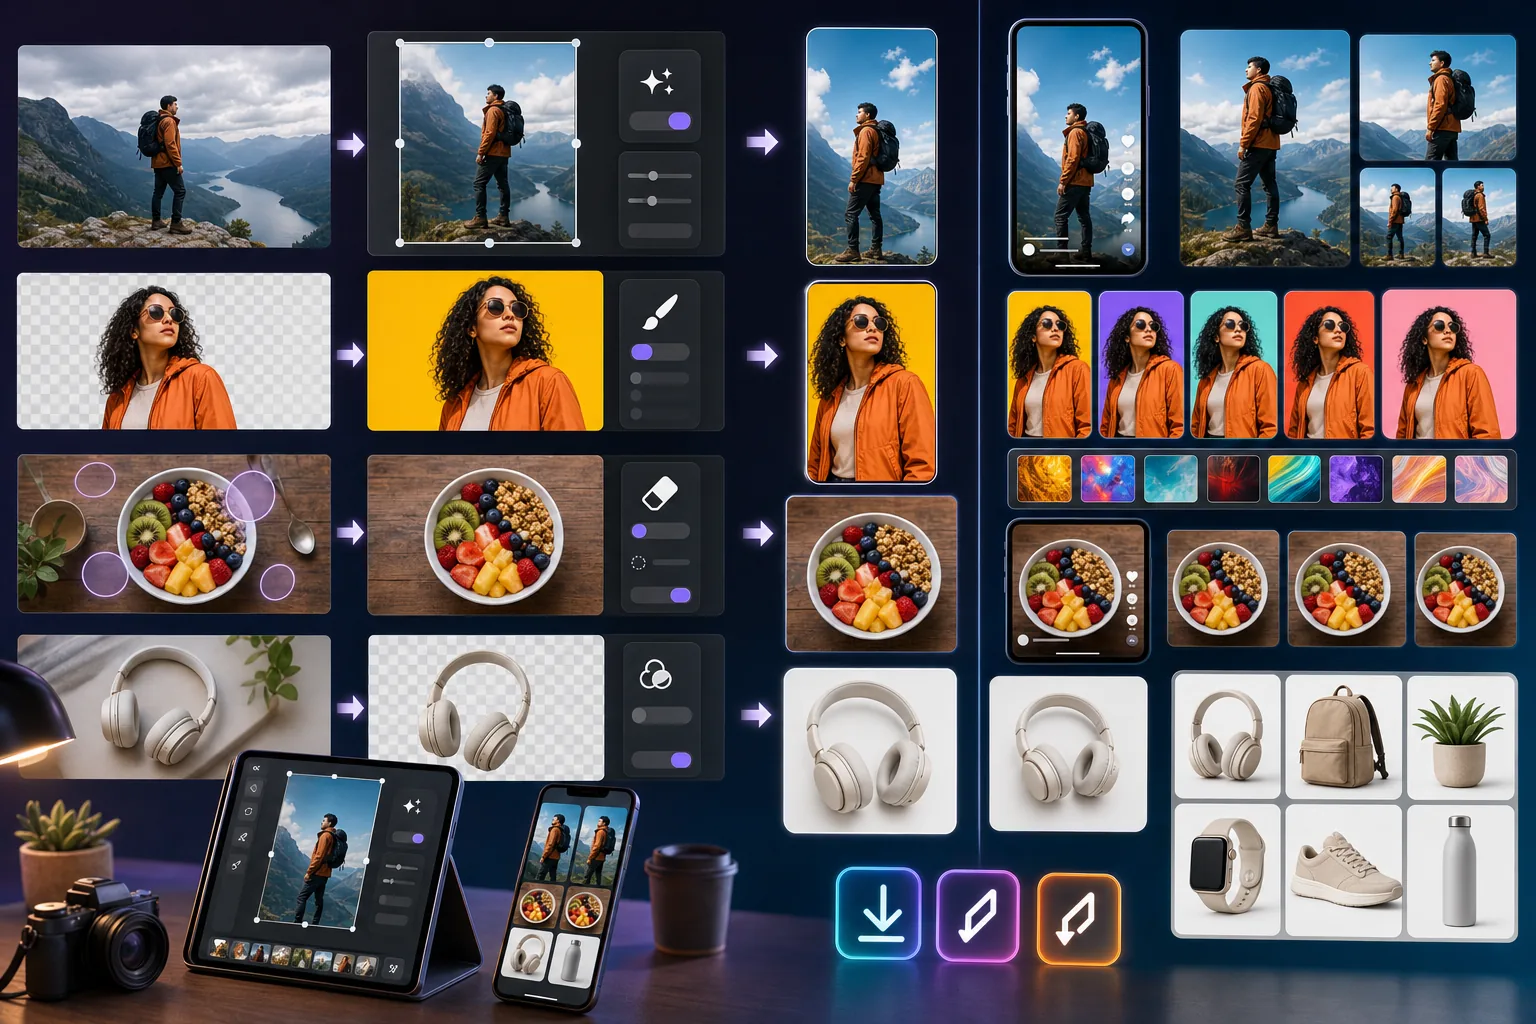Tap the heart icon on the fruit bowl phone
Screen dimensions: 1536x1024
pyautogui.click(x=1132, y=577)
